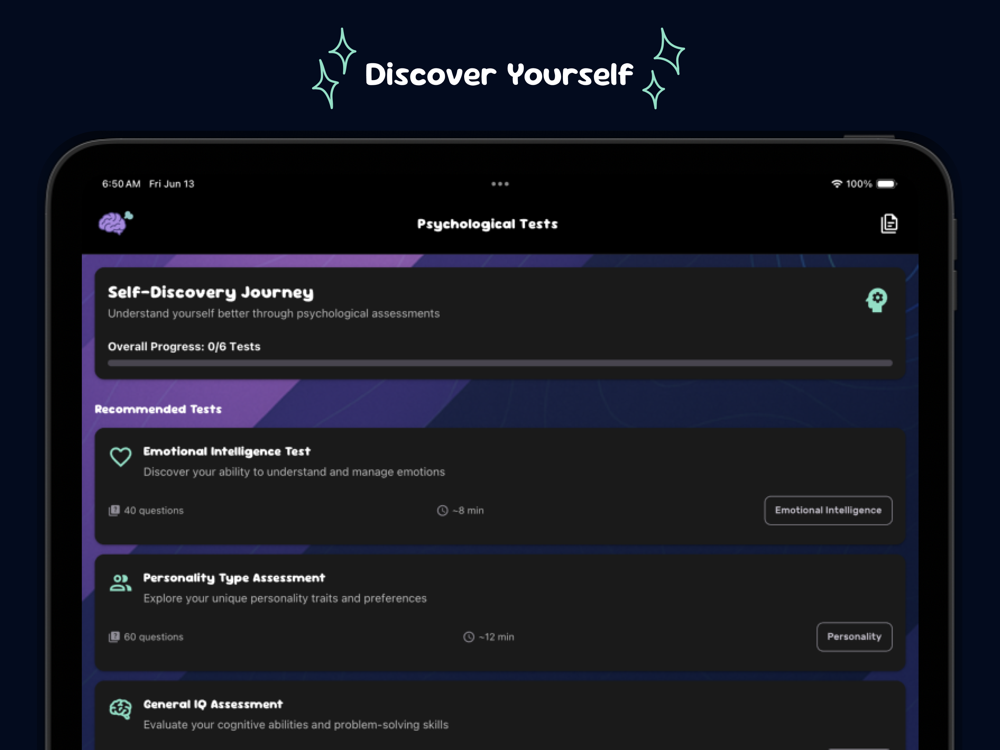Tap the questions icon beside 40 questions

(114, 510)
